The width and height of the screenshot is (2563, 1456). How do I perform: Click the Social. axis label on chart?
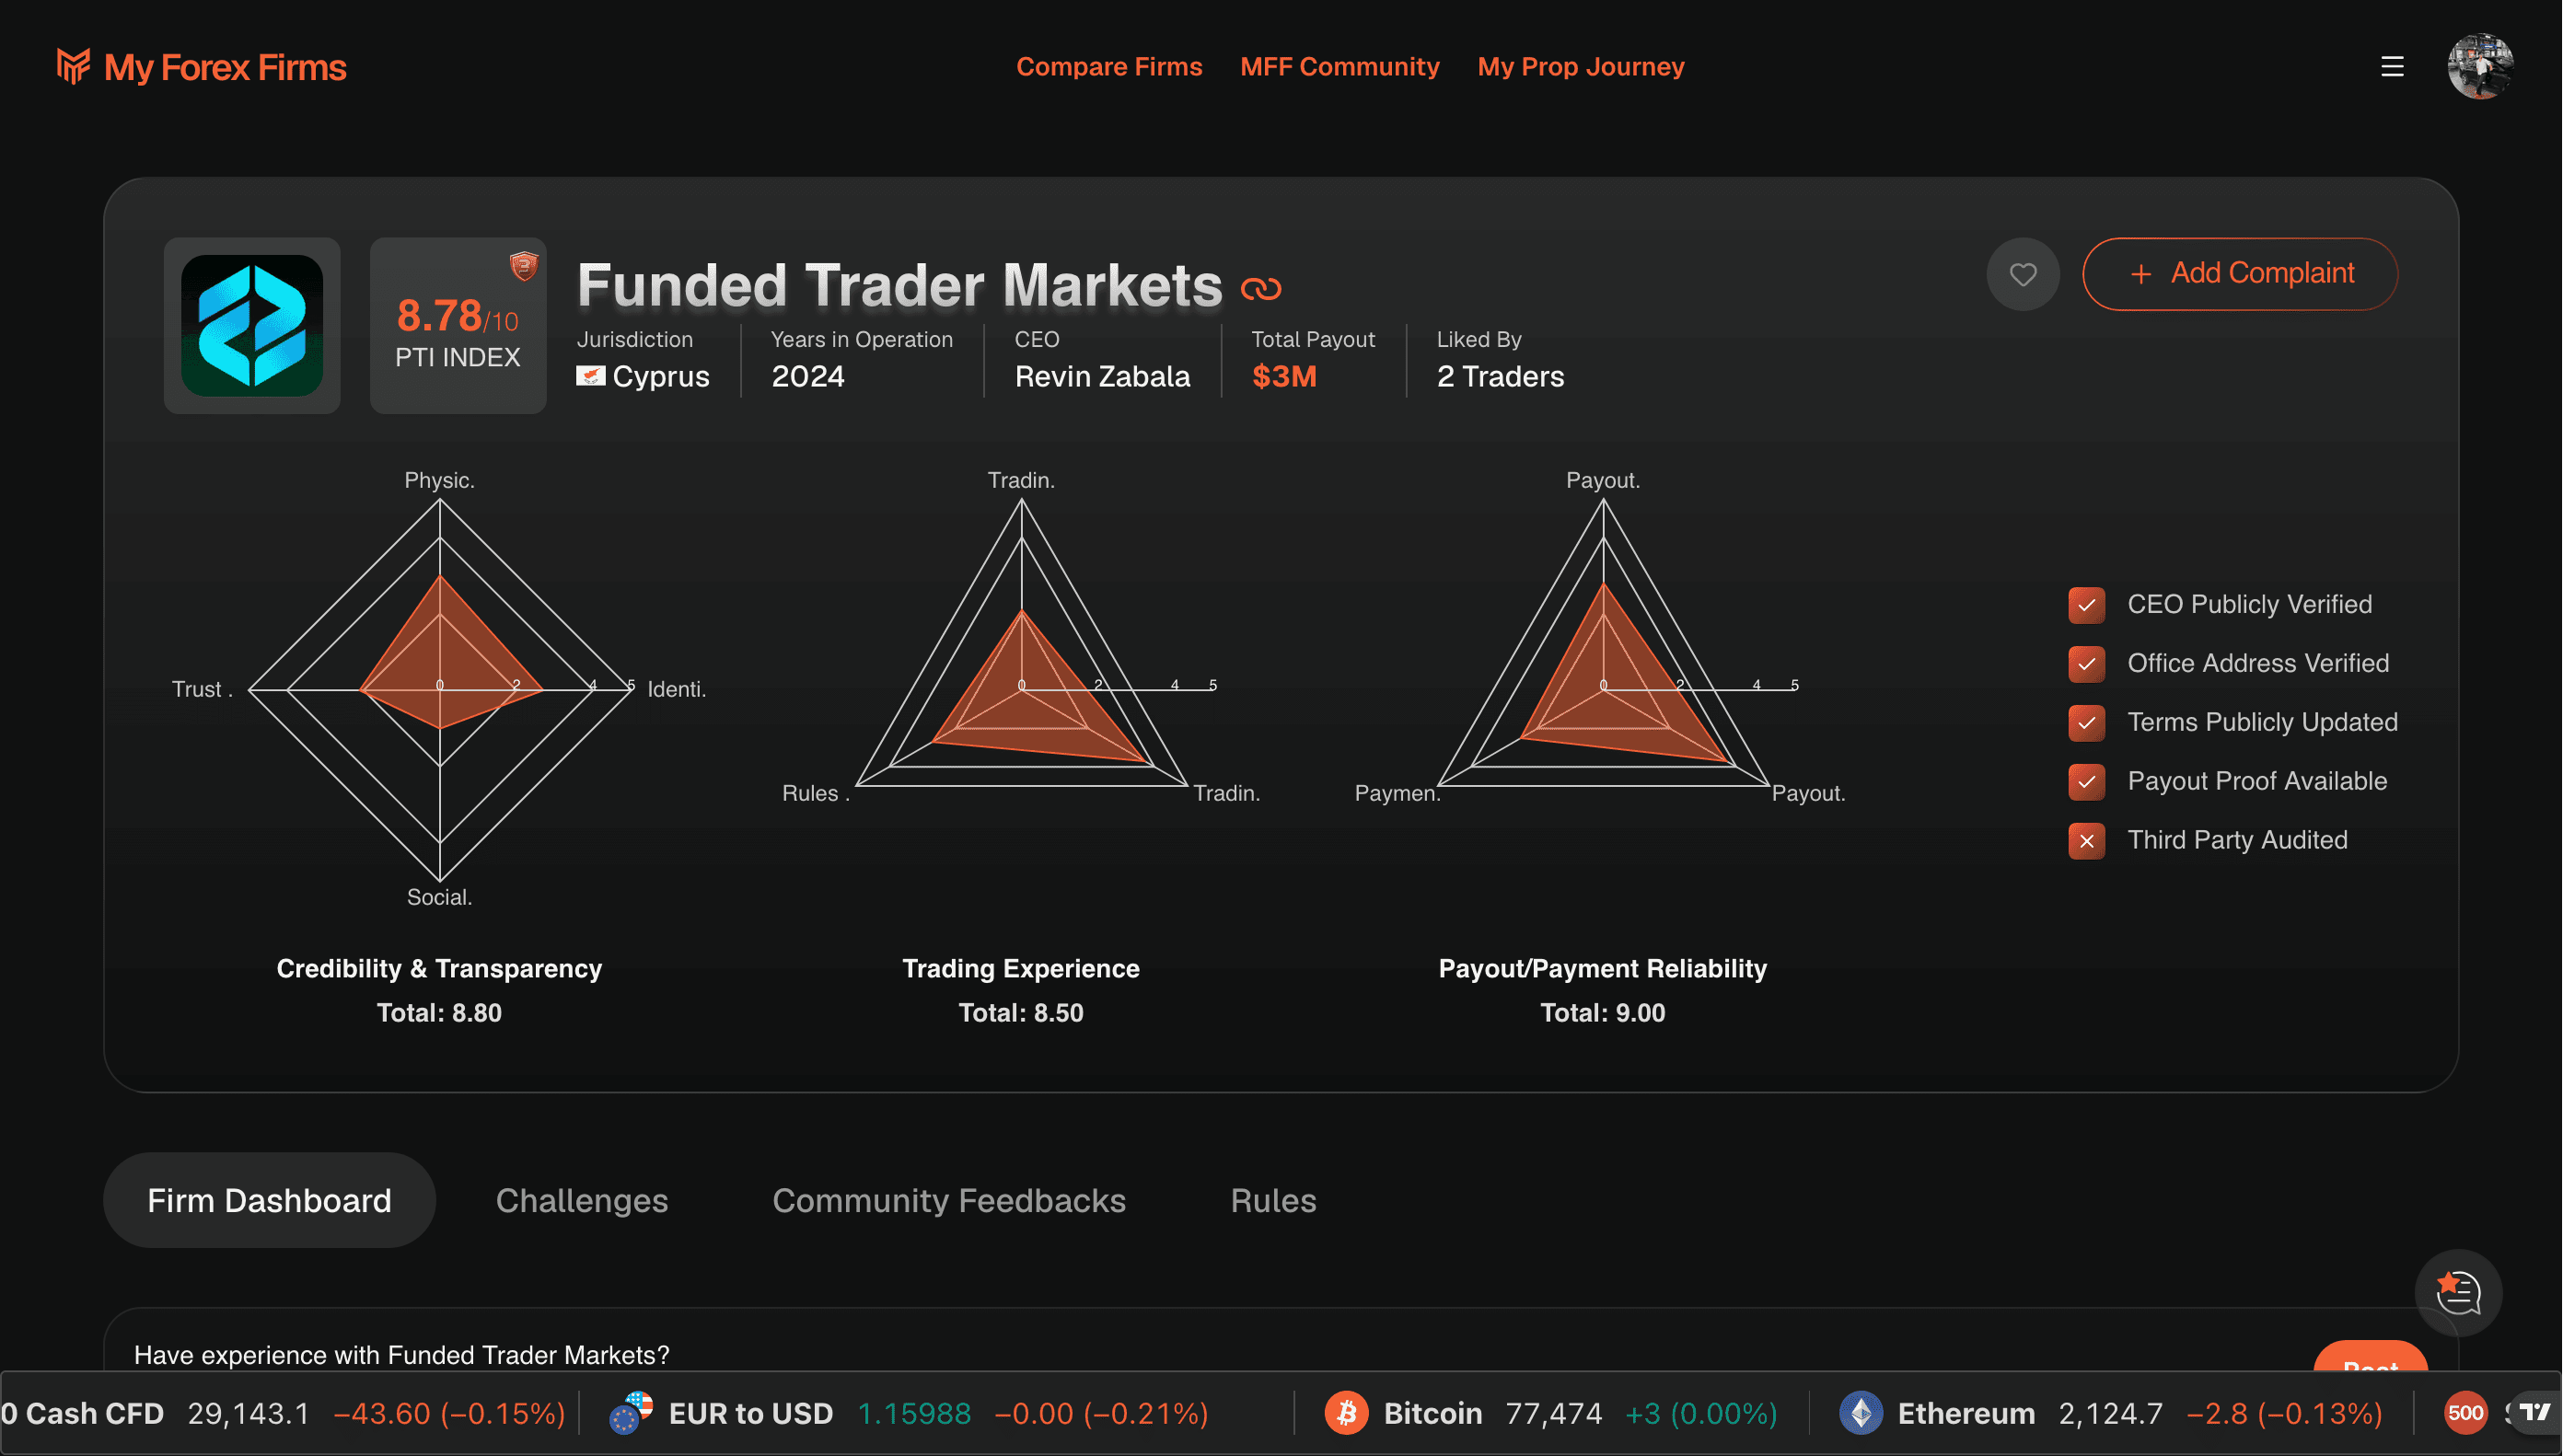439,897
